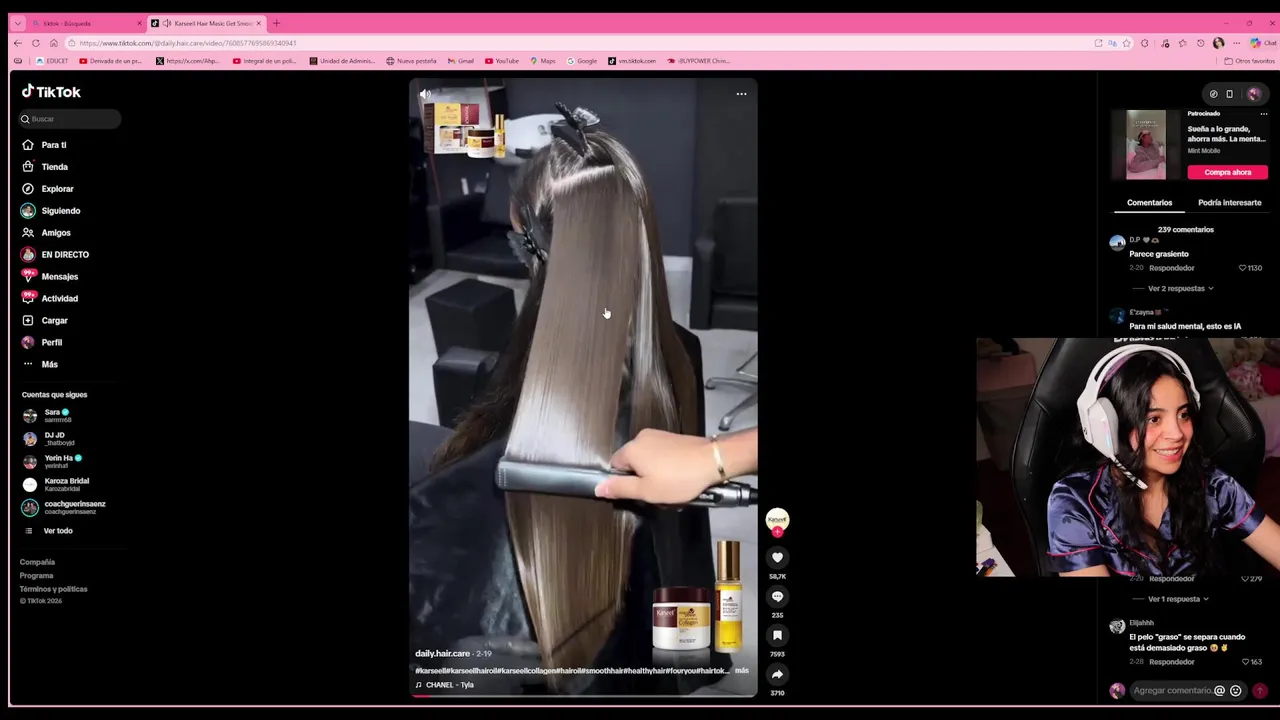The image size is (1280, 720).
Task: Expand Ver 2 respuestas under D.P comment
Action: [x=1180, y=289]
